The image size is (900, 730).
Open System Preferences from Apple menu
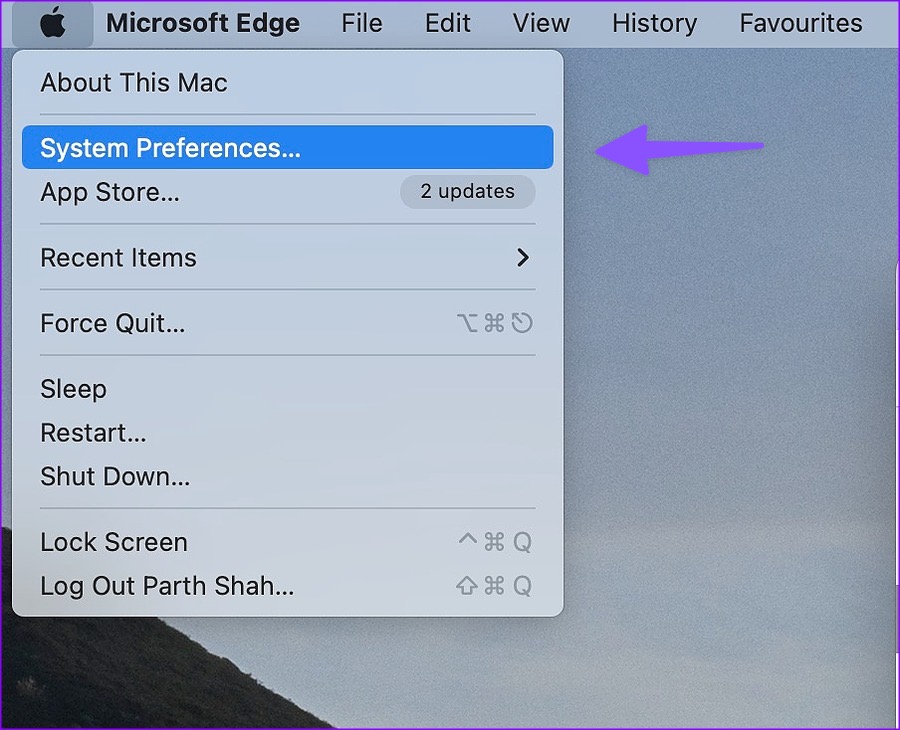[x=288, y=147]
